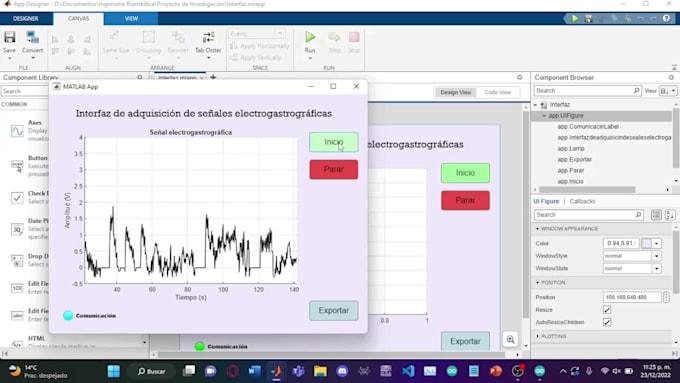Open Discord from the taskbar

(342, 371)
